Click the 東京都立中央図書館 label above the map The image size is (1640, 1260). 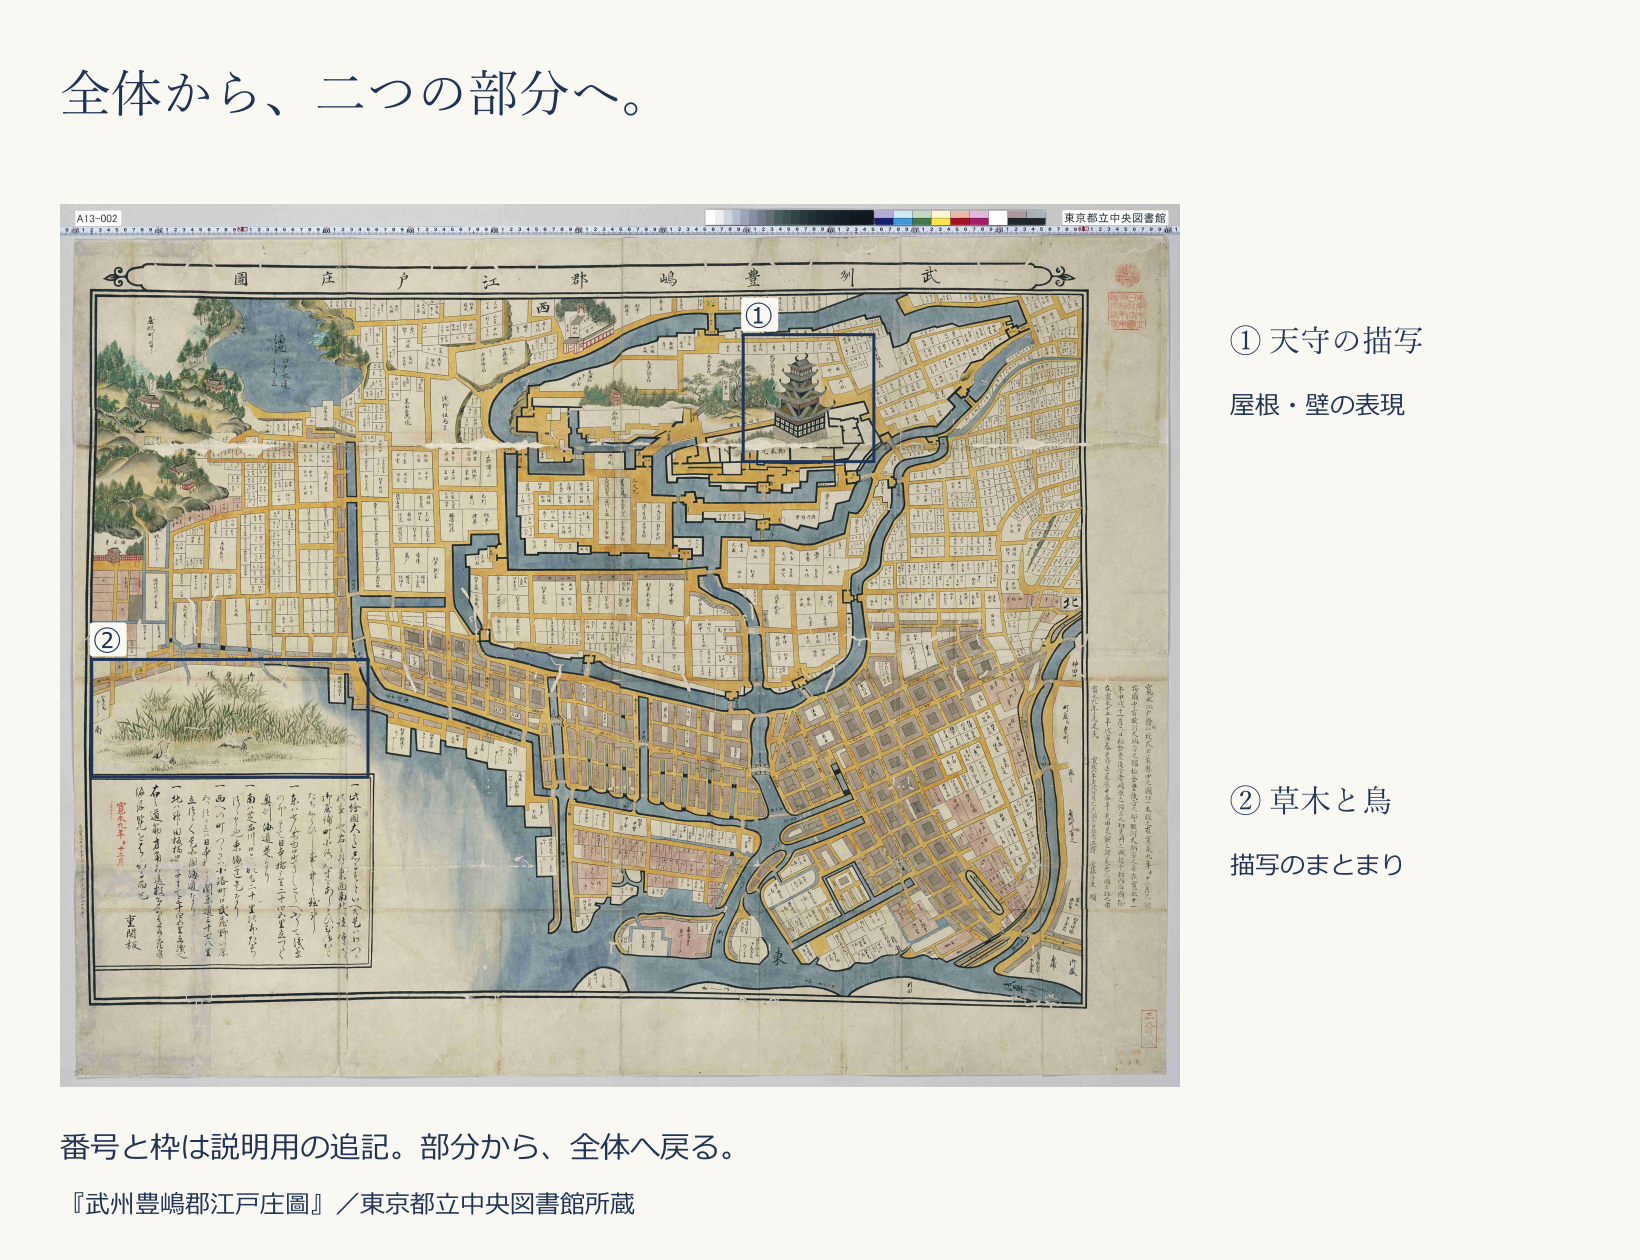(1114, 217)
